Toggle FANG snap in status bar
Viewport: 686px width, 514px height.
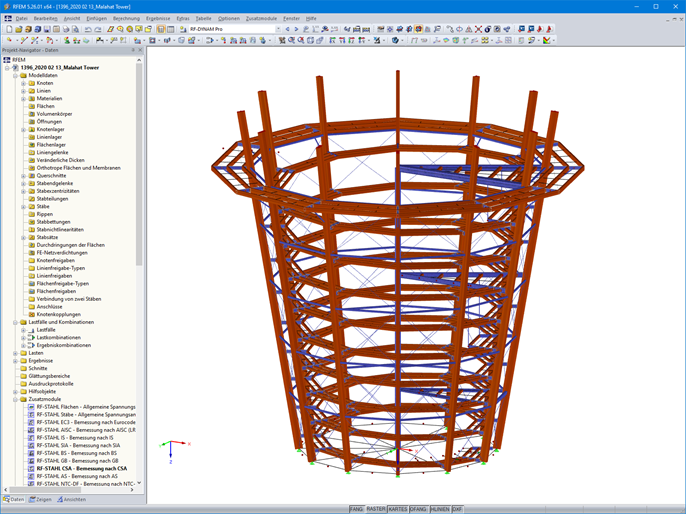pos(357,509)
